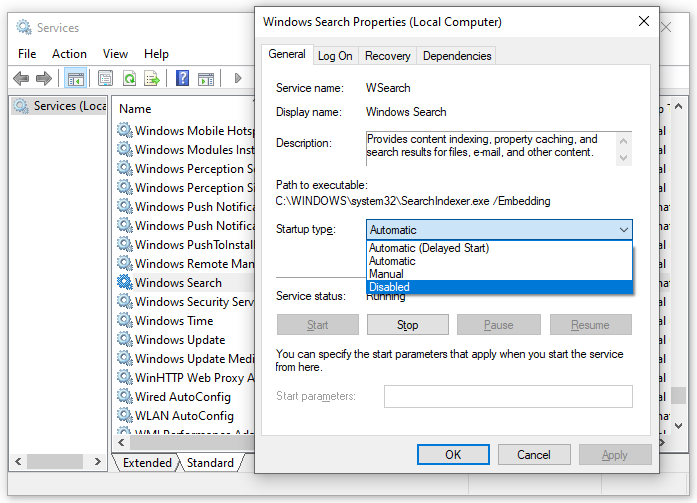Click the gear icon next to Windows Update
The width and height of the screenshot is (697, 503).
(125, 339)
